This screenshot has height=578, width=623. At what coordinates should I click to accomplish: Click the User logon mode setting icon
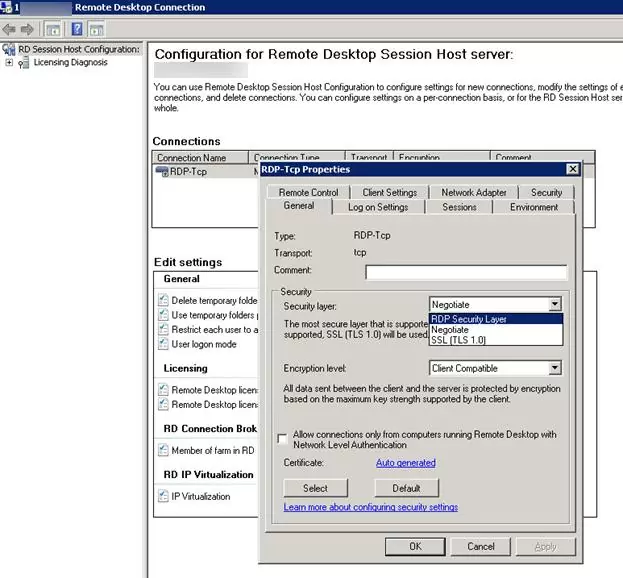(163, 344)
